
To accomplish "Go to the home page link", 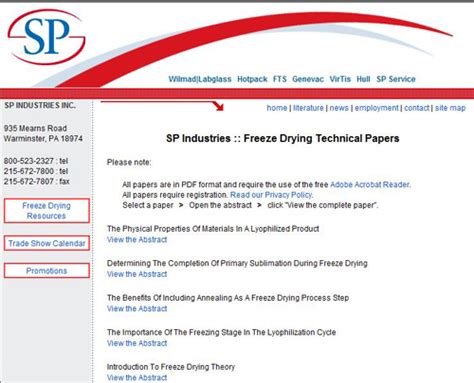I will tap(277, 108).
